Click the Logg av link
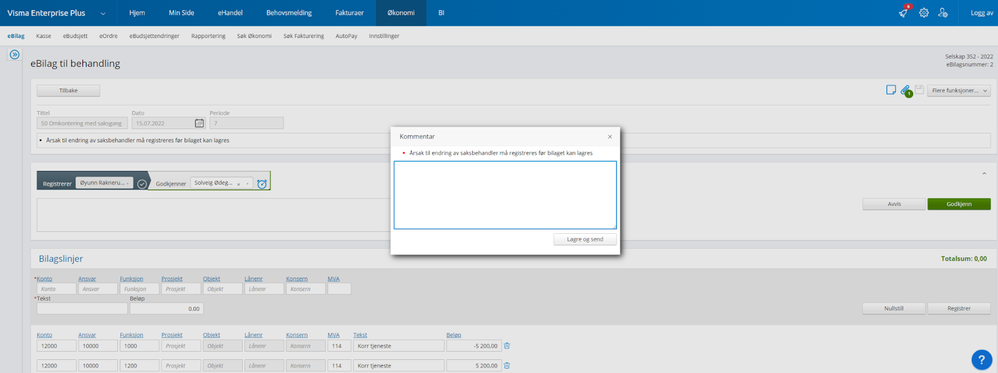Screen dimensions: 998x373 (x=981, y=13)
